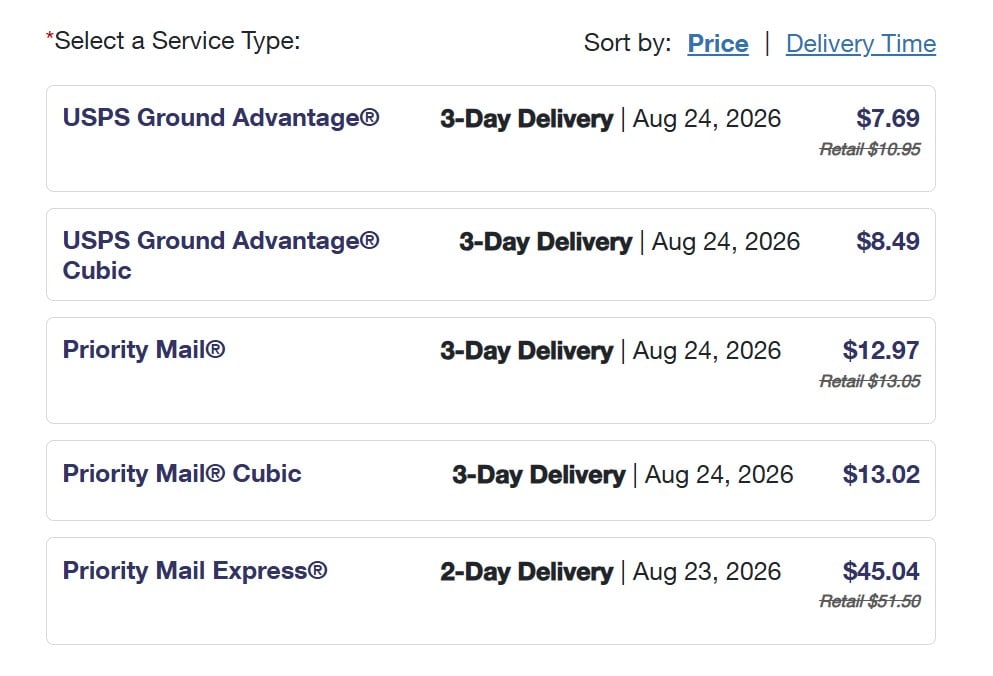
Task: Click 2-Day Delivery Aug 23 text
Action: [x=610, y=571]
